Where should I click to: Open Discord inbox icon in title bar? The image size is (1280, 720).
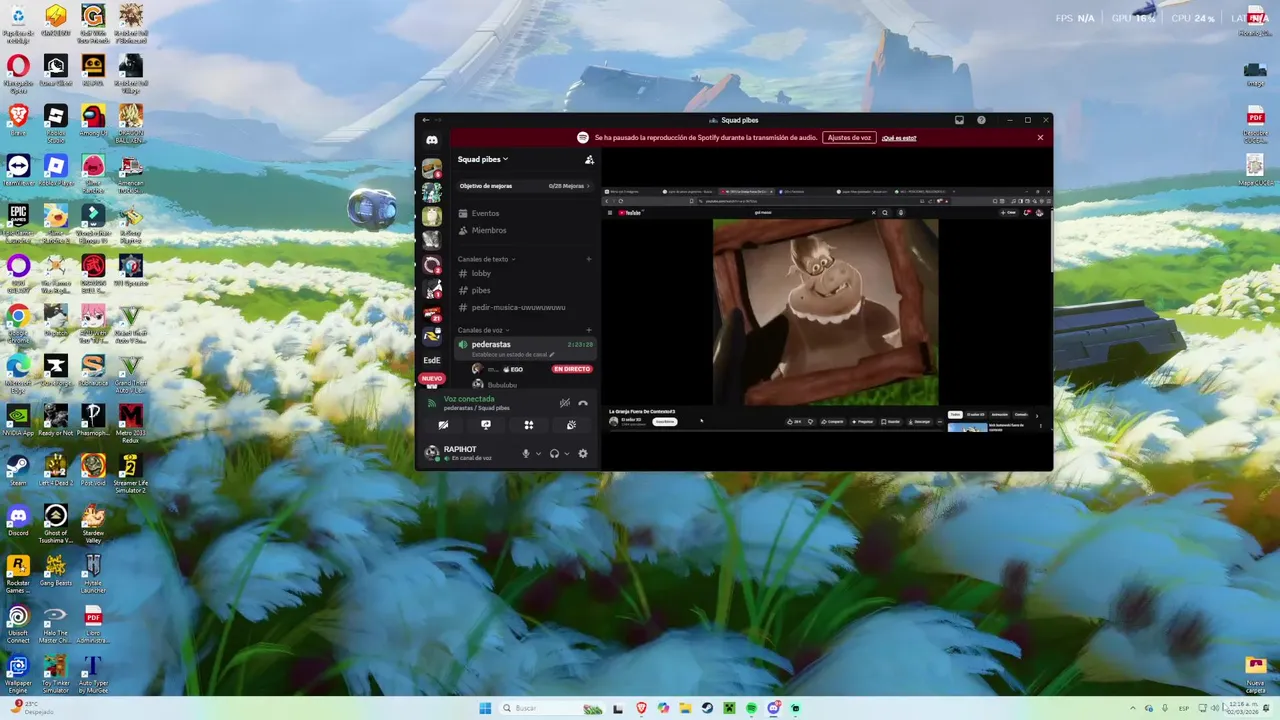[x=959, y=120]
